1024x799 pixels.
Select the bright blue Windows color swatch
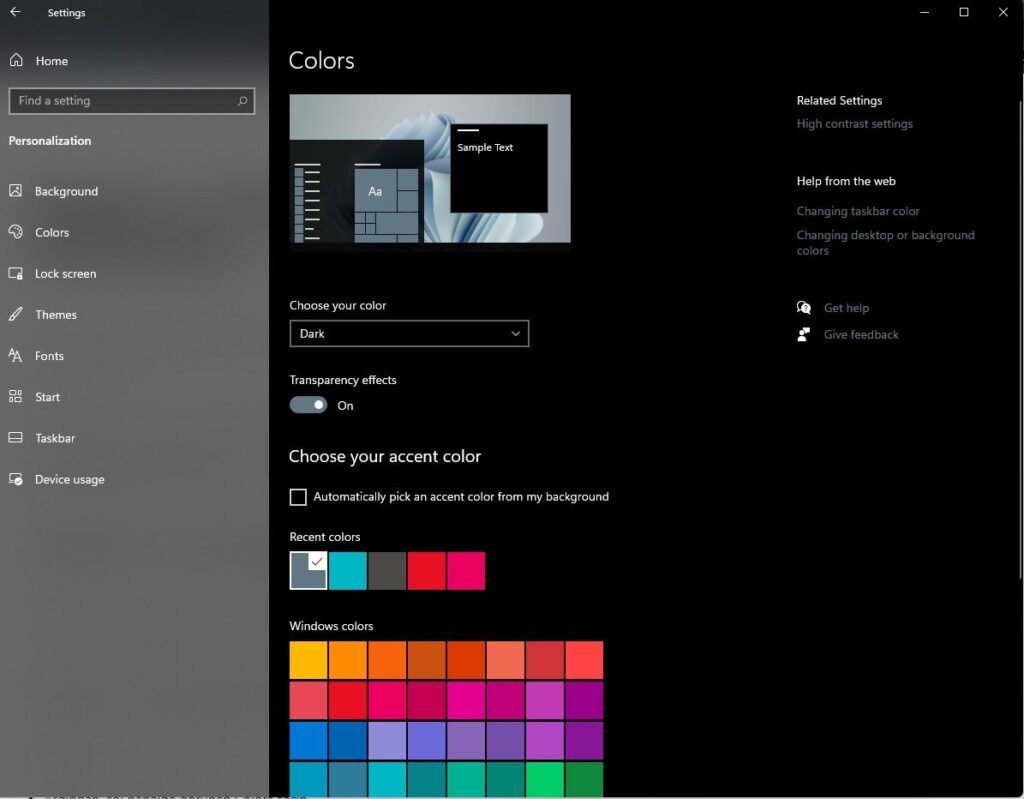point(308,740)
